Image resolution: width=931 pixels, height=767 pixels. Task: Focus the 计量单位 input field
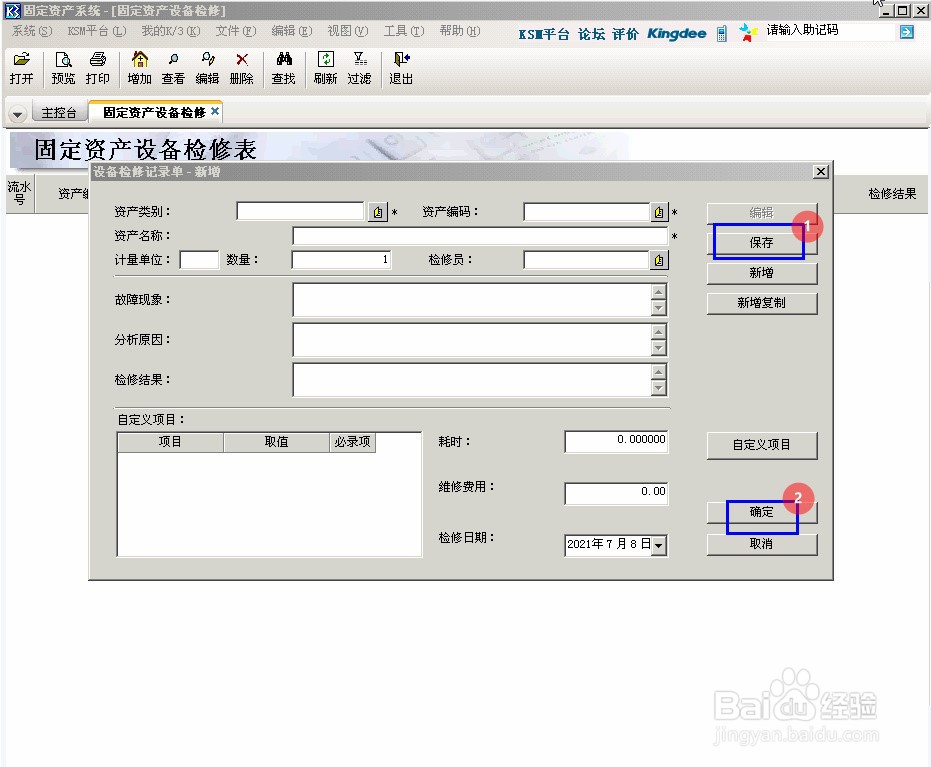point(199,260)
